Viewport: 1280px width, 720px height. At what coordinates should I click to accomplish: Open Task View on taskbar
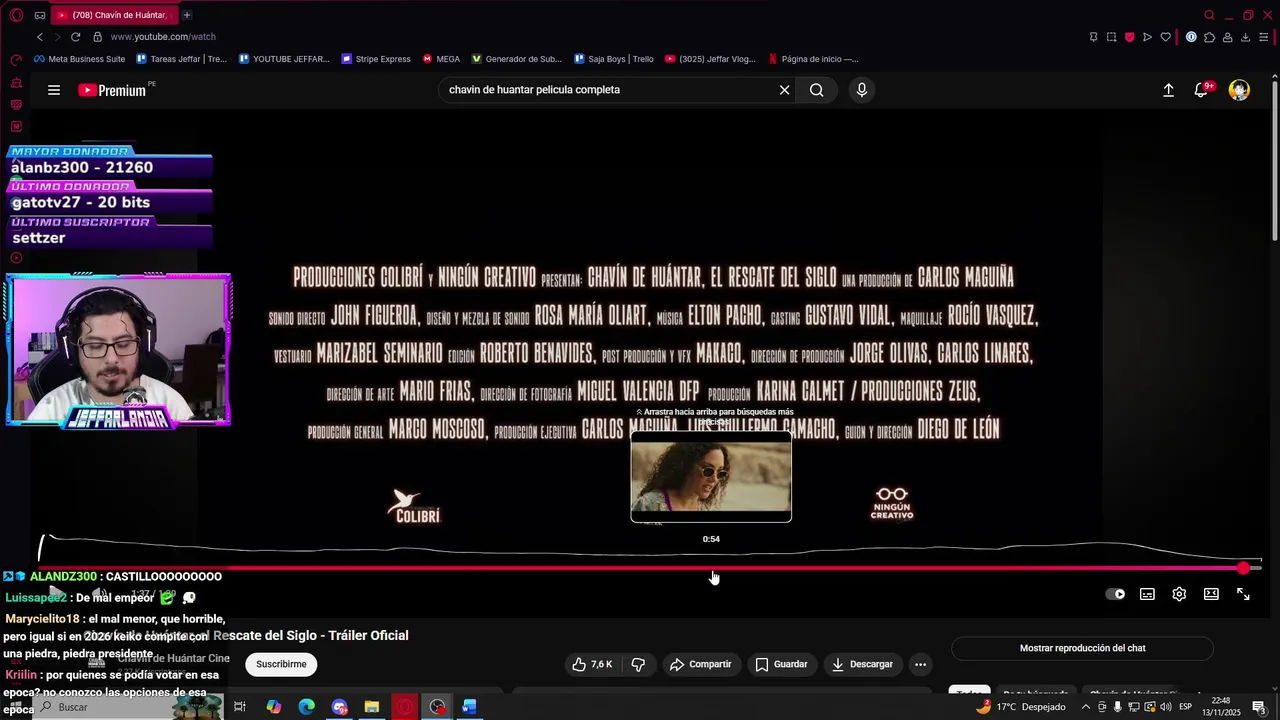[240, 707]
